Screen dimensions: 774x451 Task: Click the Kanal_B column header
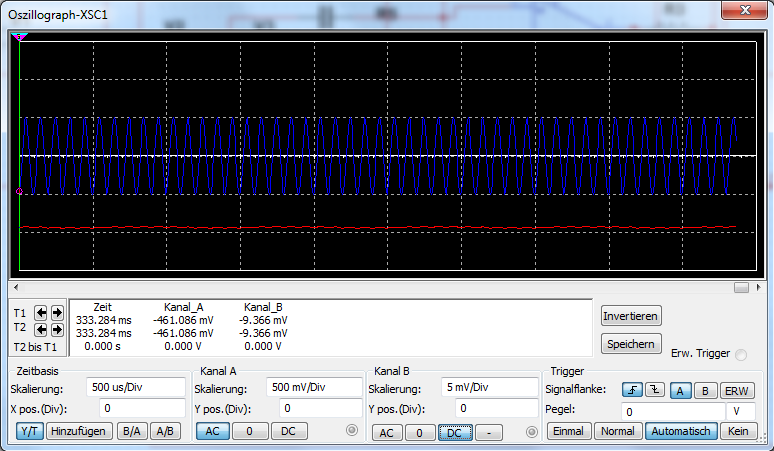[x=263, y=307]
